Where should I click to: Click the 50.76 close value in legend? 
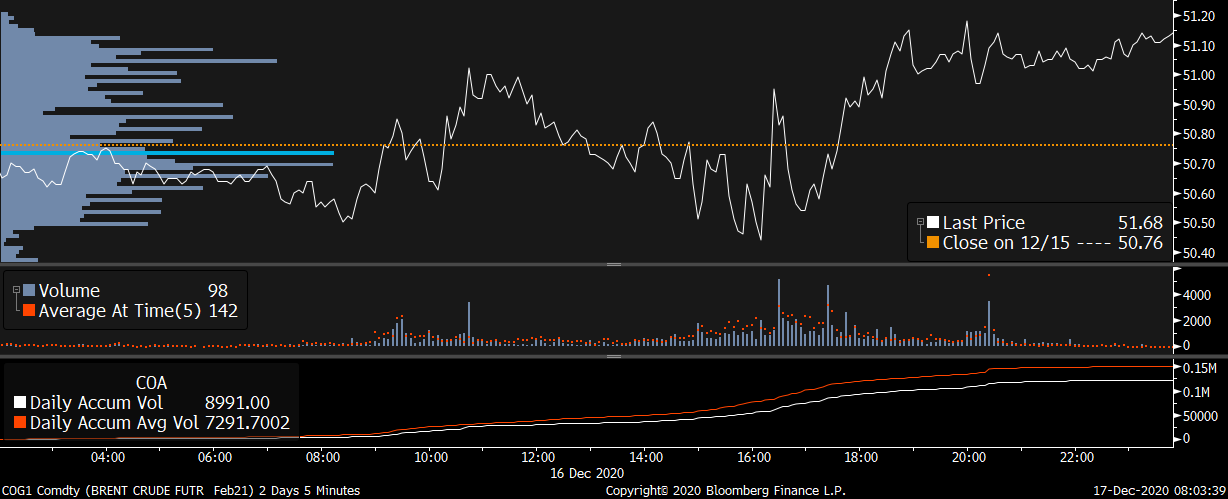1139,243
